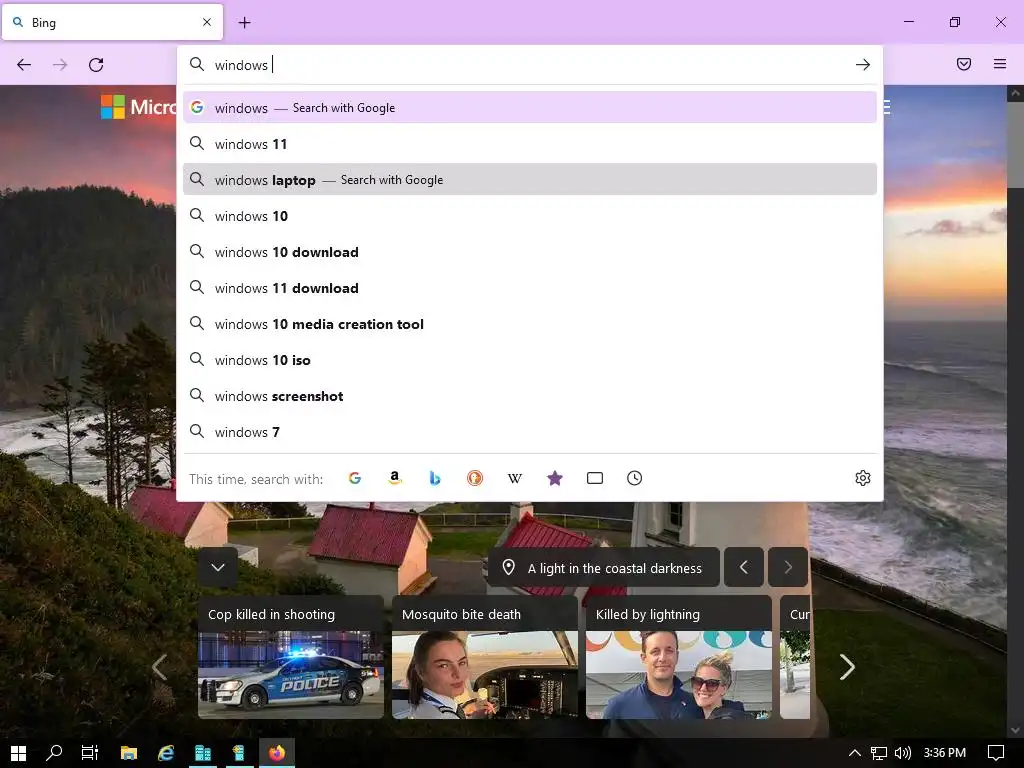
Task: Select the Bing tab
Action: coord(112,22)
